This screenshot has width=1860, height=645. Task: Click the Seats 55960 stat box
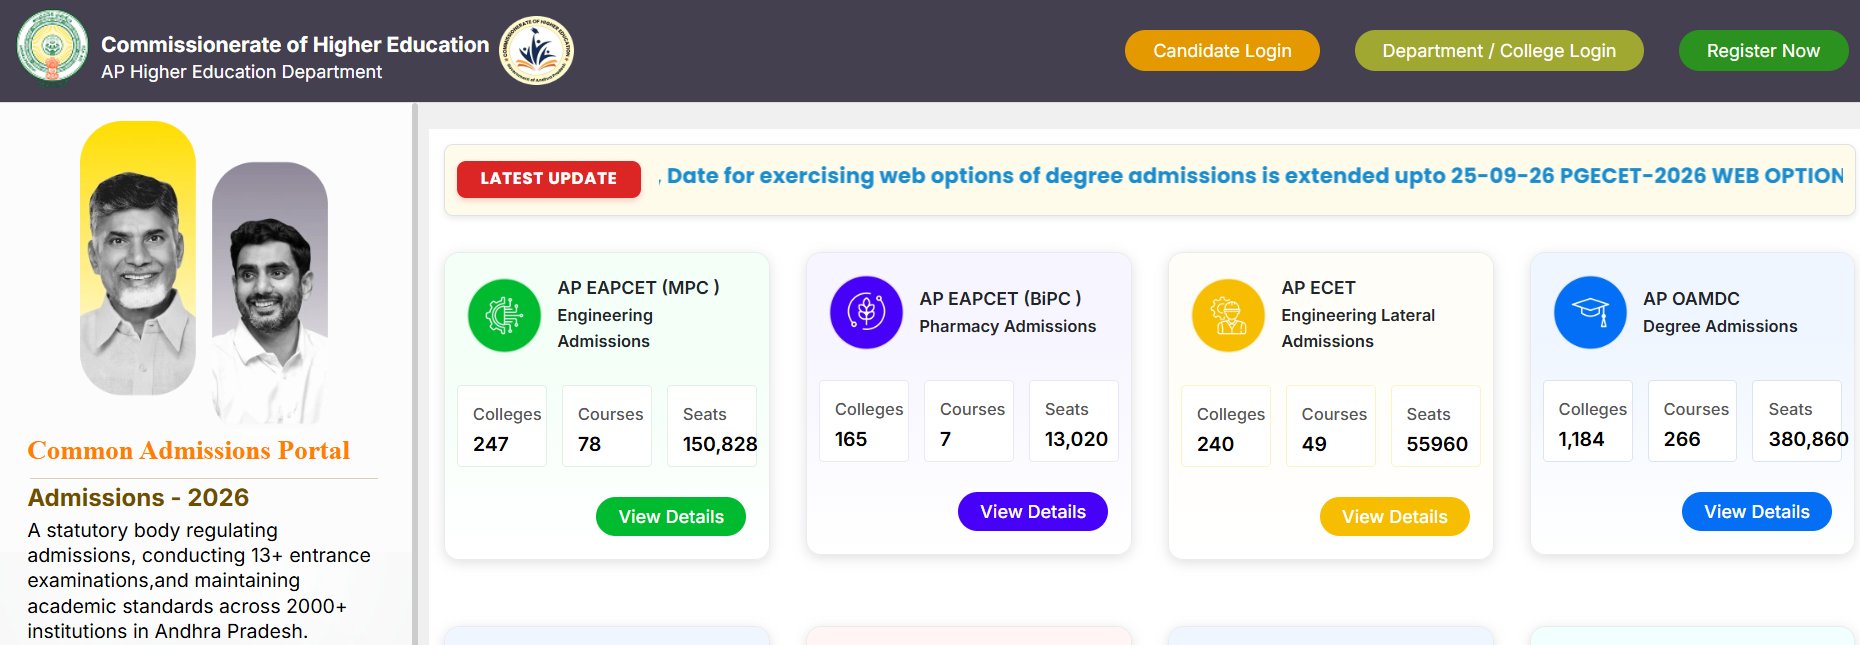tap(1436, 426)
